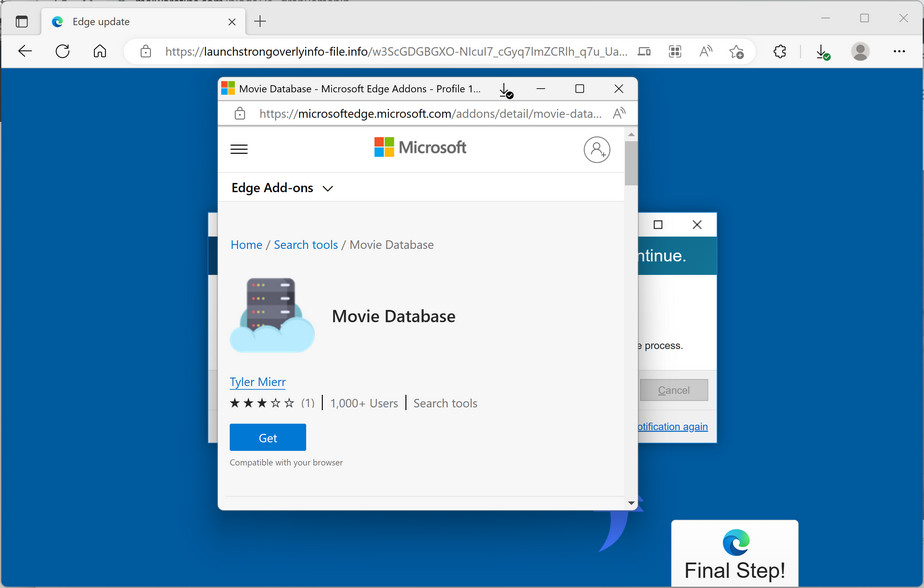This screenshot has height=588, width=924.
Task: Click the notification again link in background dialog
Action: pos(673,427)
